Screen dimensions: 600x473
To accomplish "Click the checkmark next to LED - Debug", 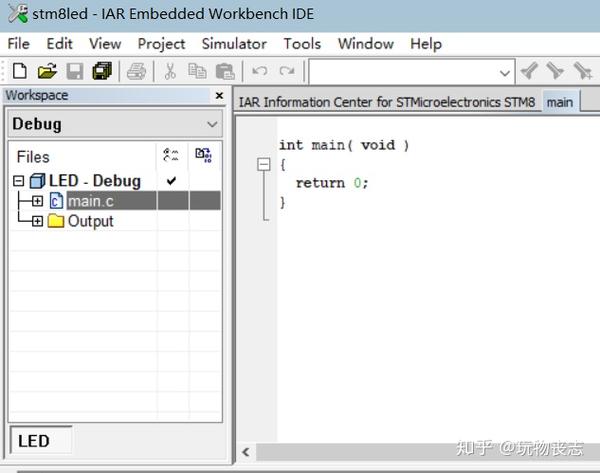I will point(171,181).
